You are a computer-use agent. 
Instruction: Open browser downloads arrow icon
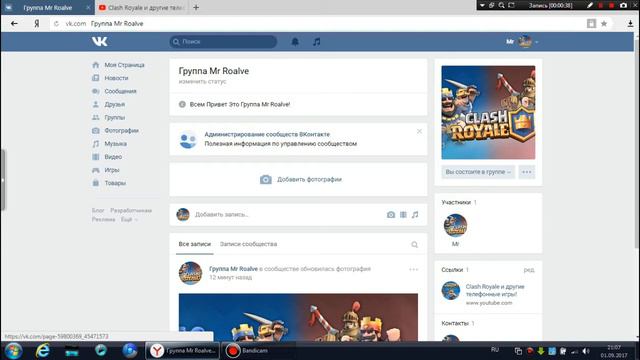[630, 24]
